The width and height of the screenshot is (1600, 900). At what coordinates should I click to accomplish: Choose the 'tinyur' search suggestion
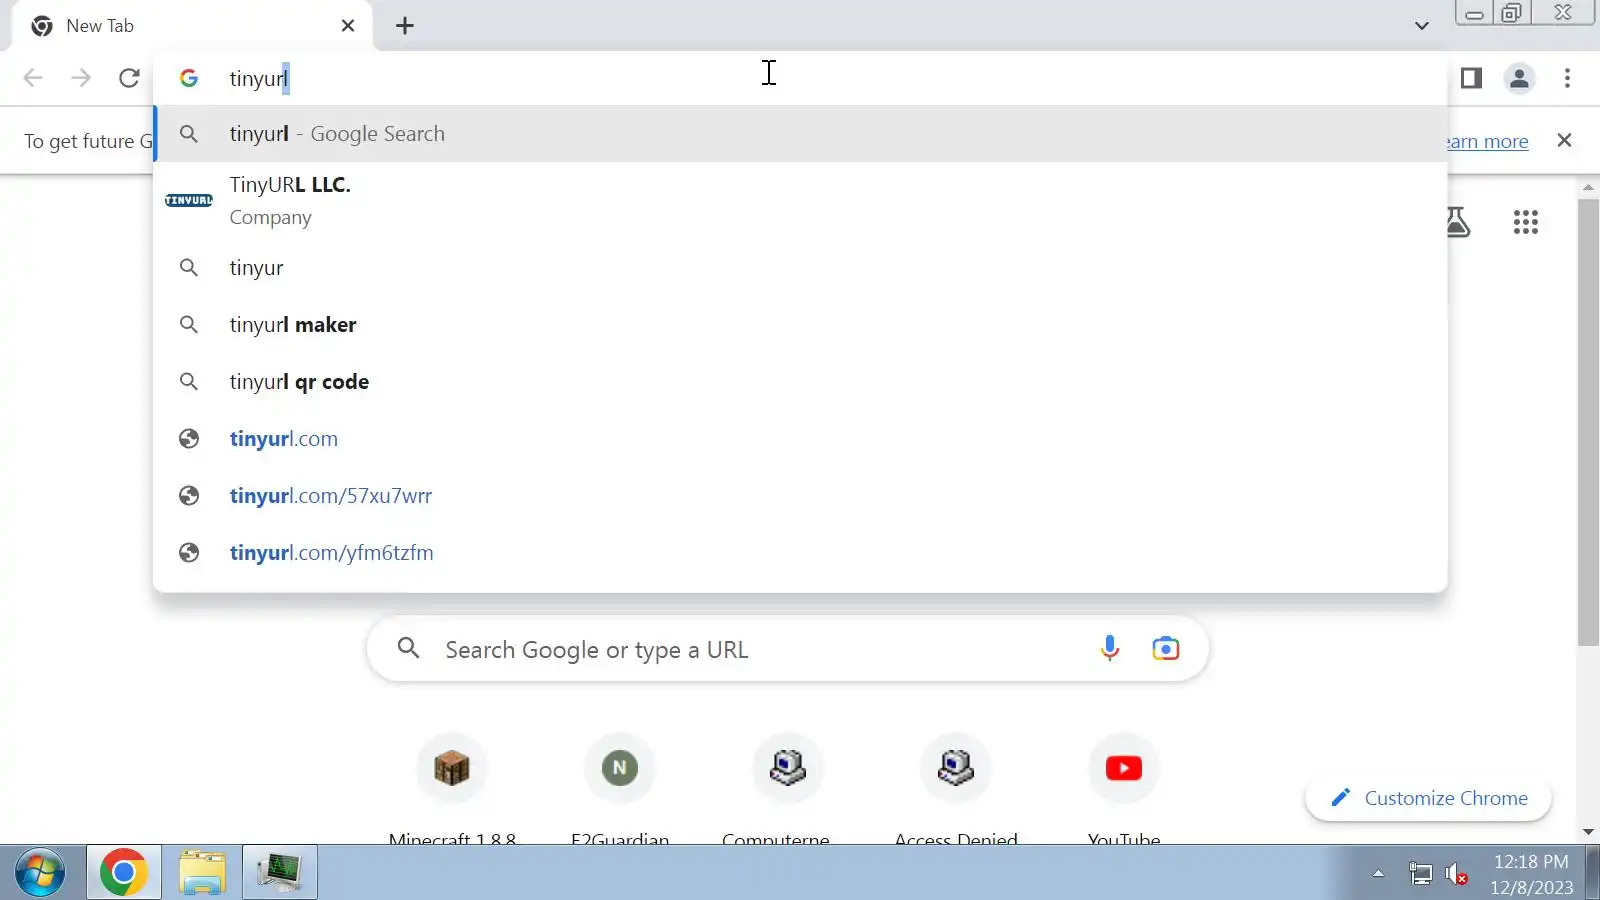click(x=800, y=268)
